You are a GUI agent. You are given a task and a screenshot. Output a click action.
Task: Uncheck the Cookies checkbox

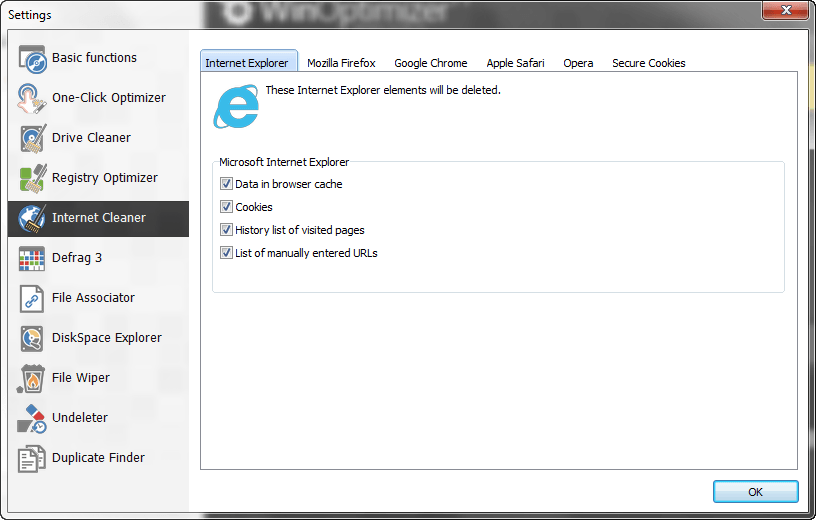[x=226, y=207]
